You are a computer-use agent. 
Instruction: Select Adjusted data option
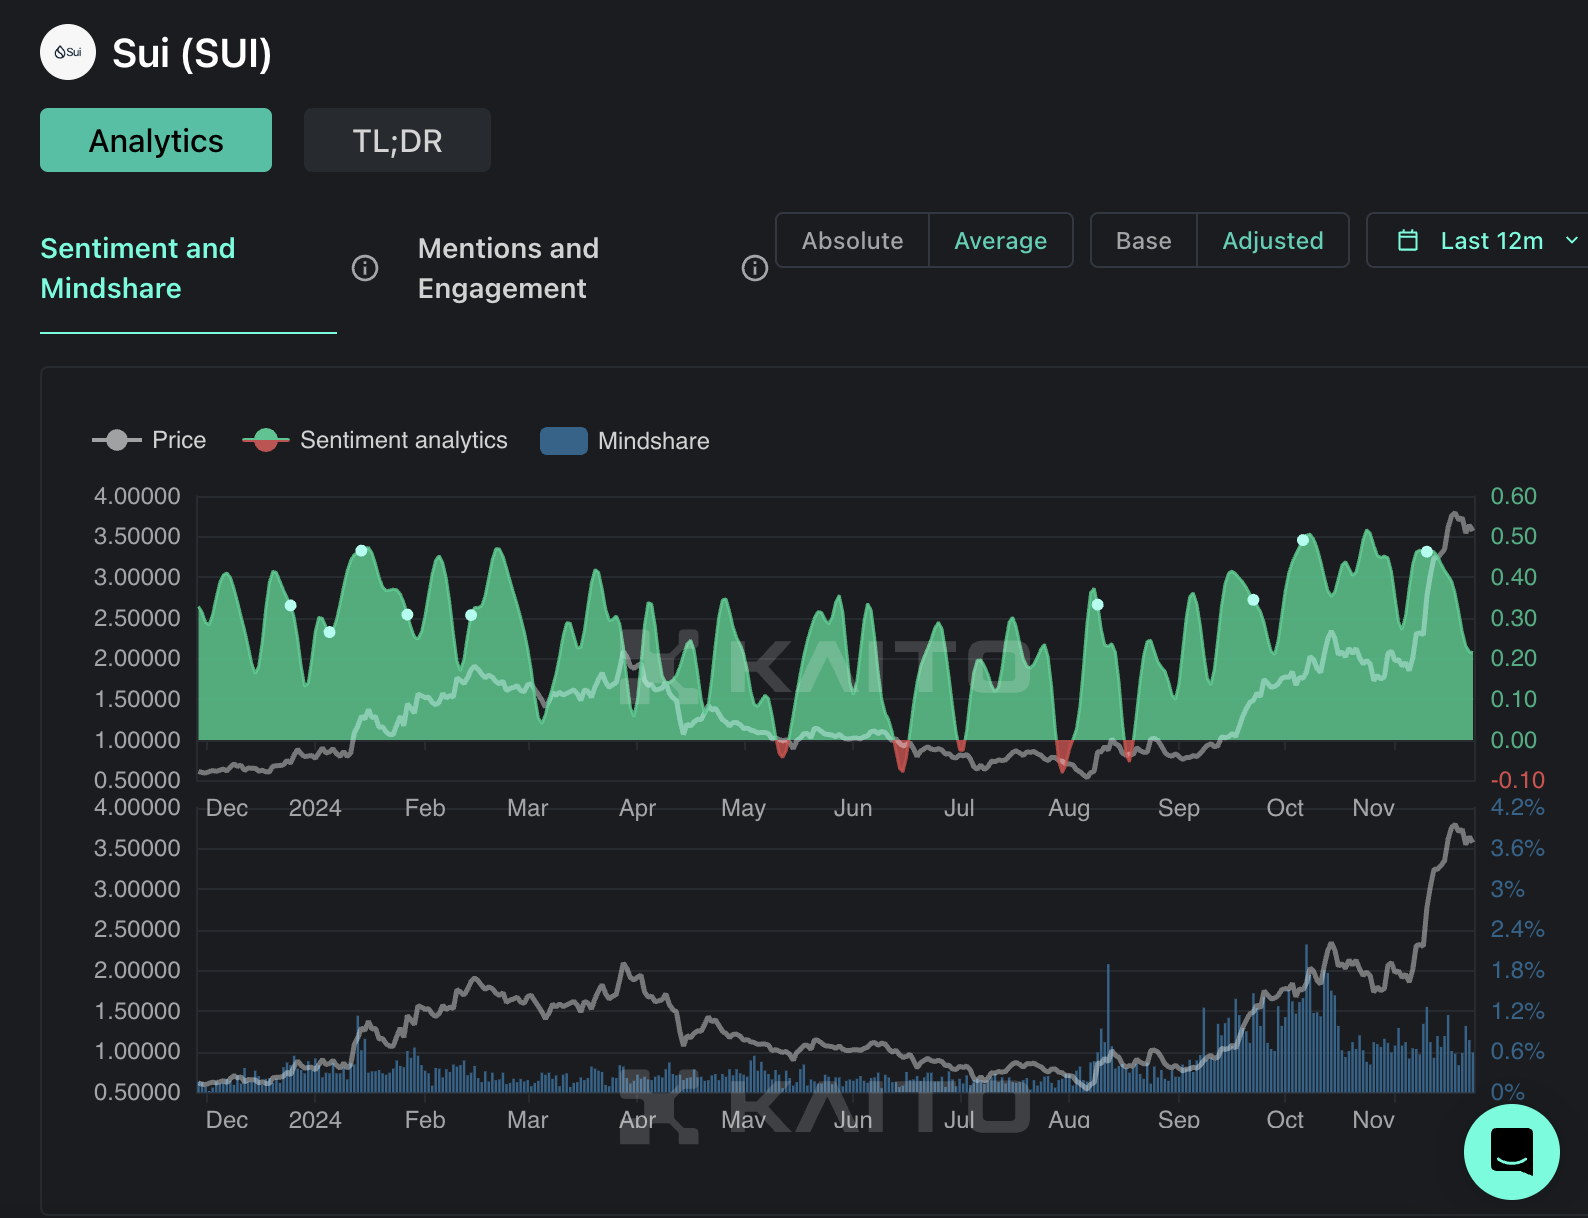(1272, 240)
